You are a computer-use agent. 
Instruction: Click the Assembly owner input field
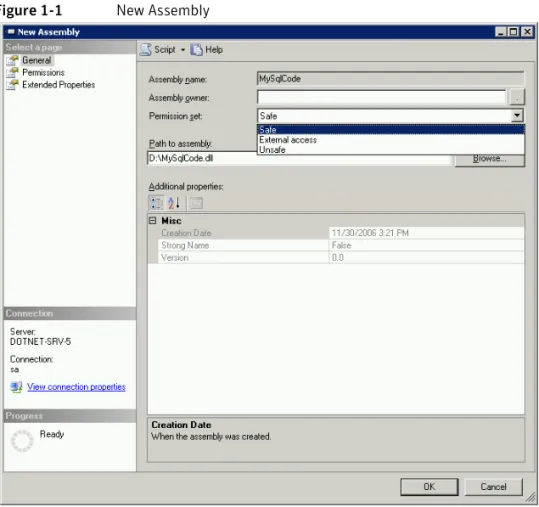[x=381, y=97]
